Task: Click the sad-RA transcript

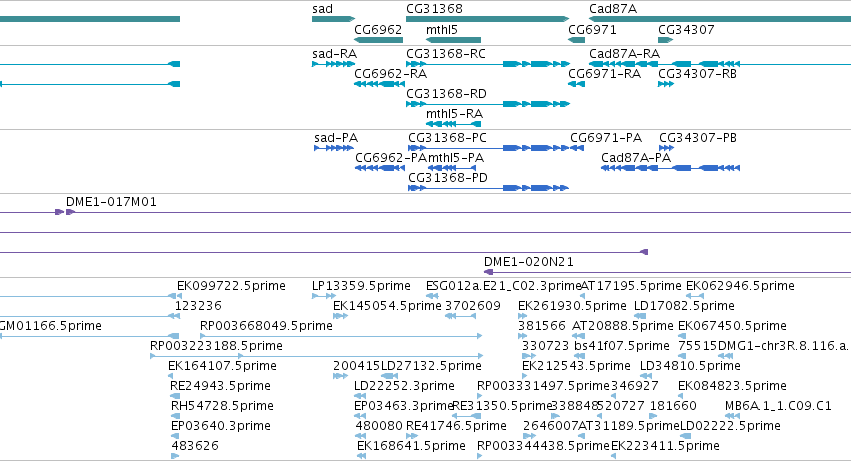Action: tap(333, 64)
